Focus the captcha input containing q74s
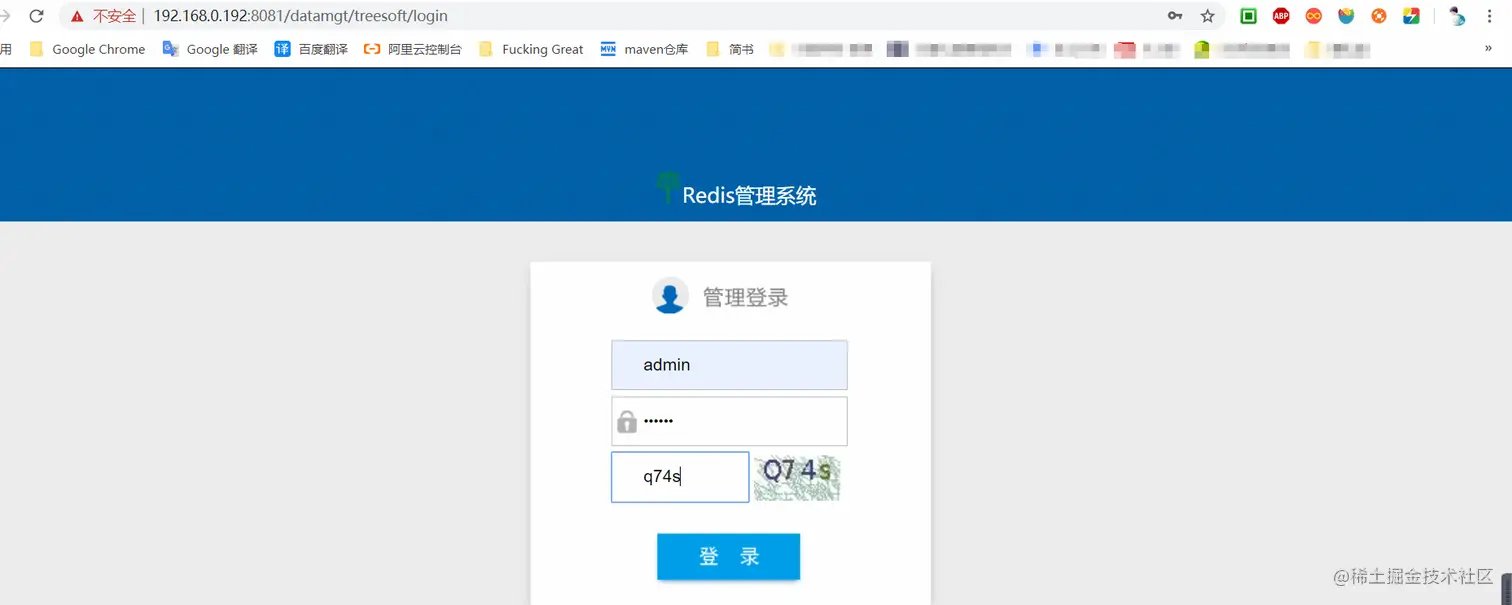 point(680,477)
